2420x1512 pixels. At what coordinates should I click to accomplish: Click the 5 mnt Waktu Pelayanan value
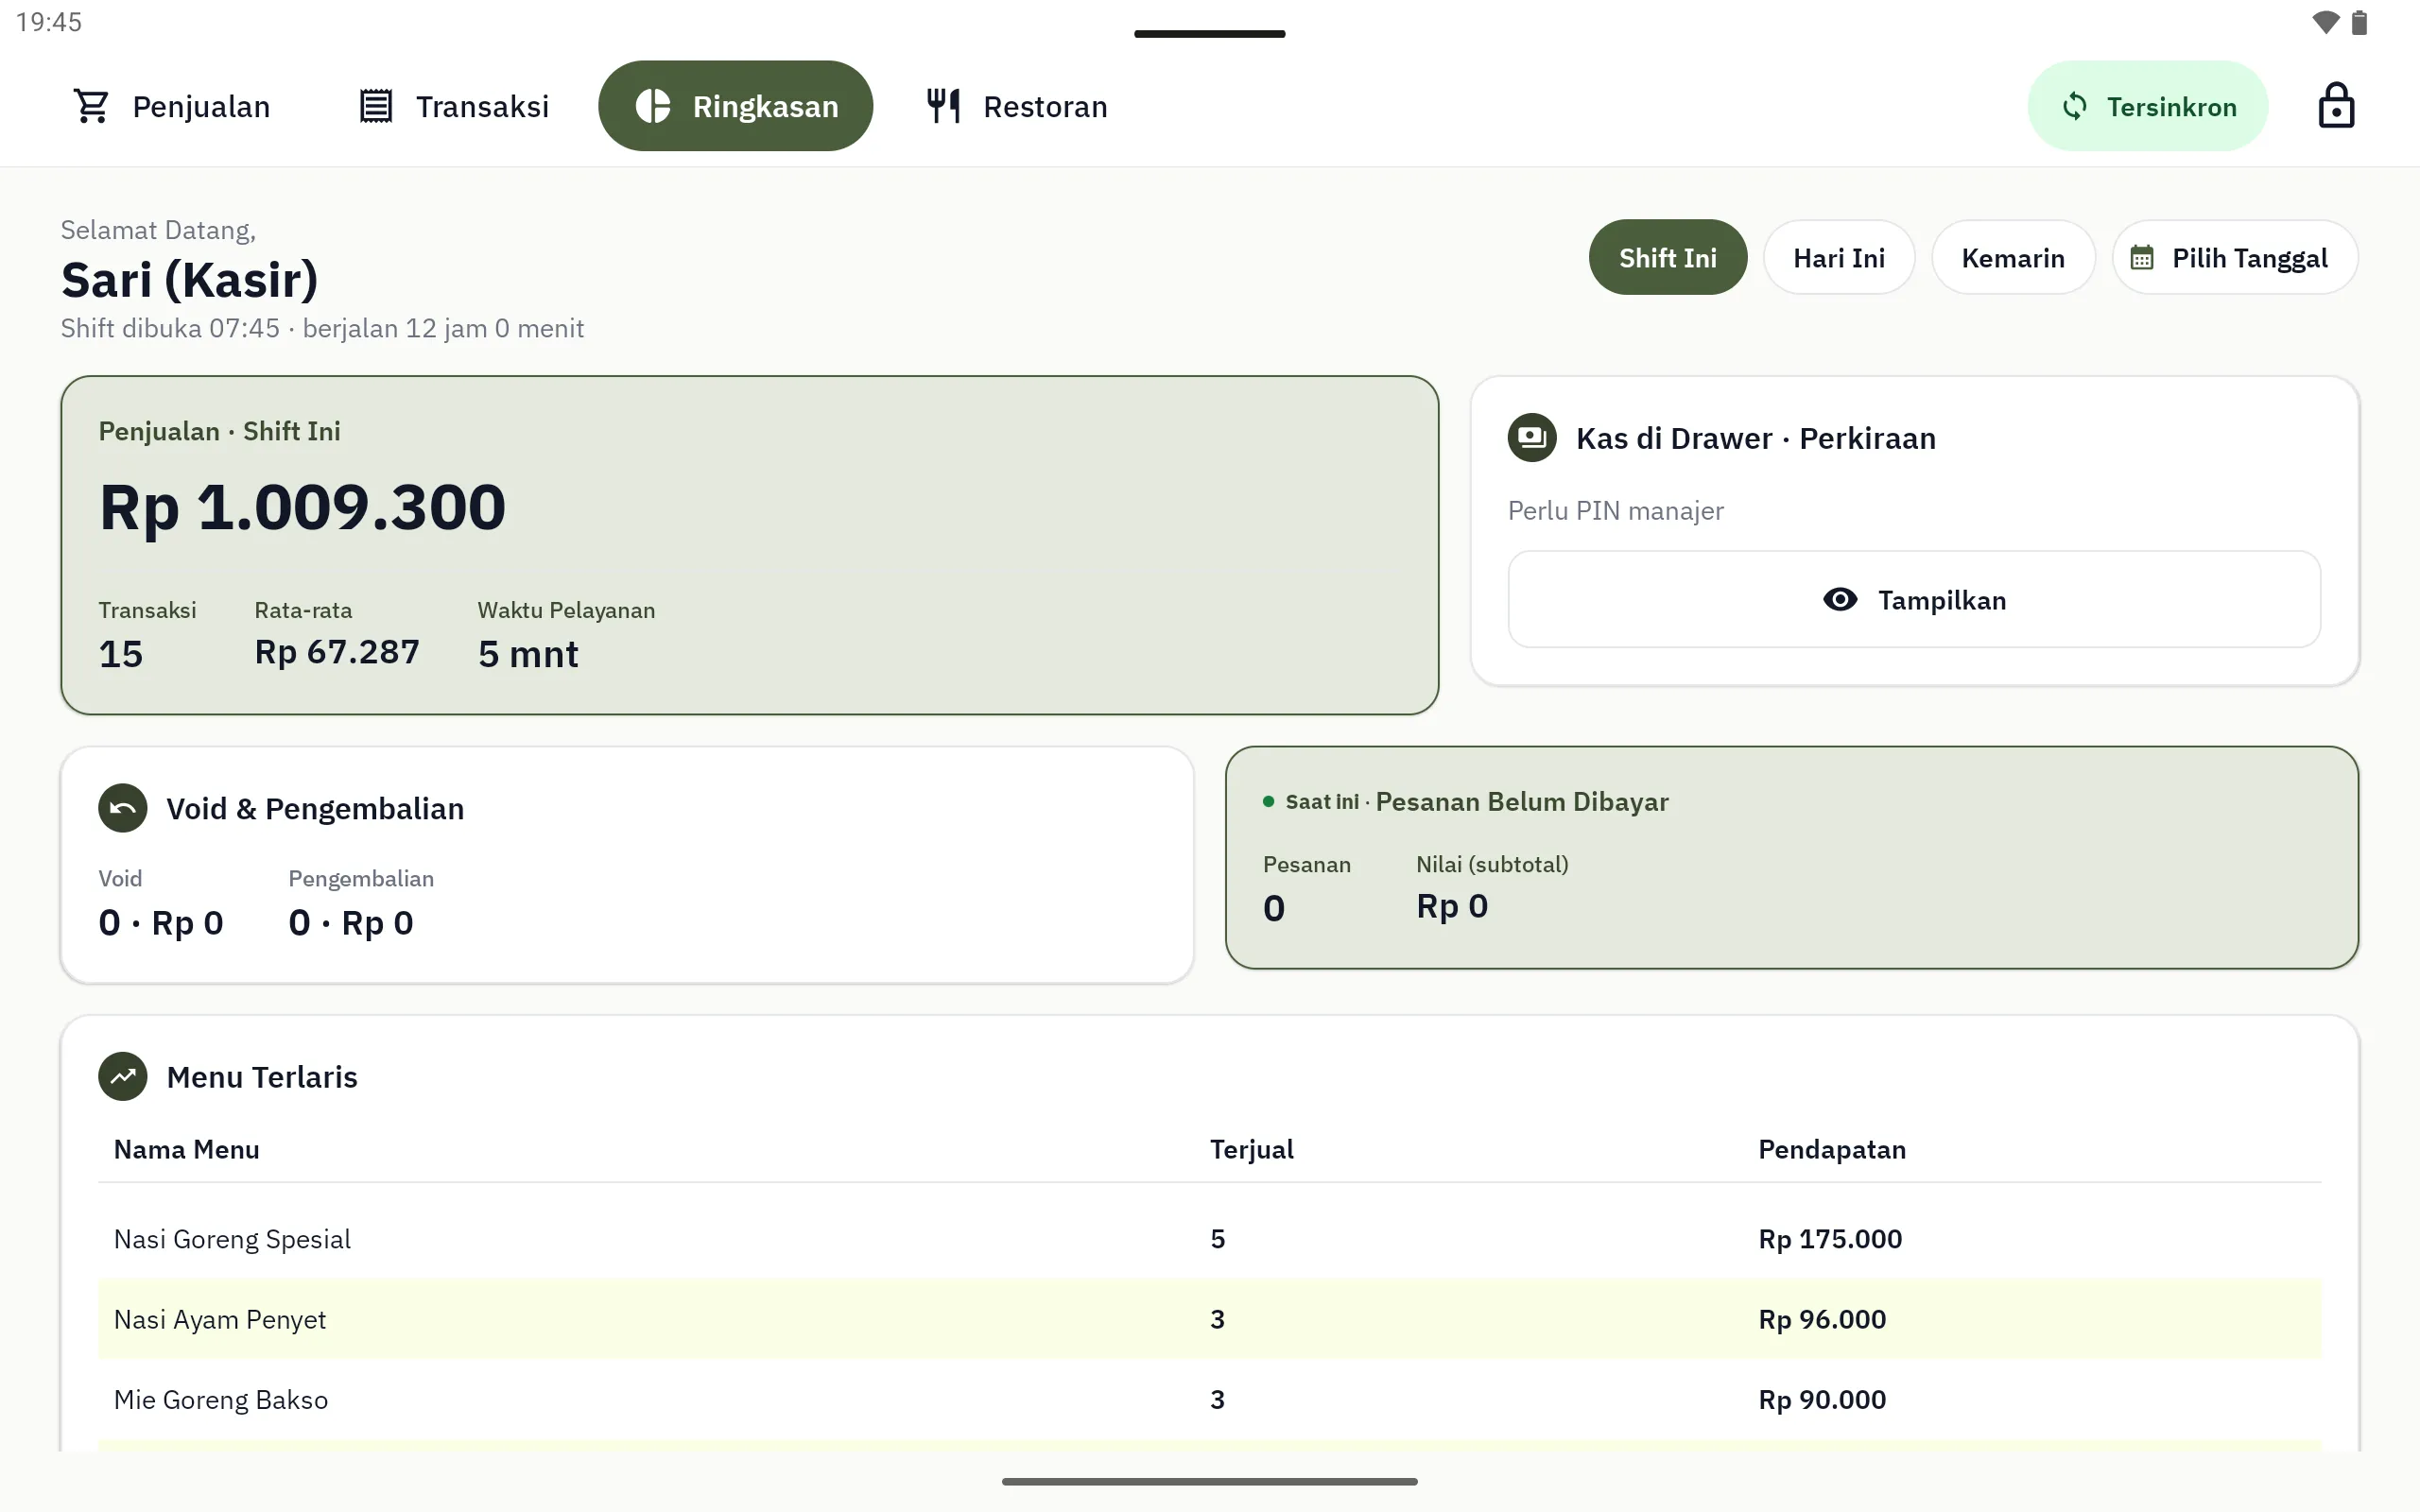[528, 654]
